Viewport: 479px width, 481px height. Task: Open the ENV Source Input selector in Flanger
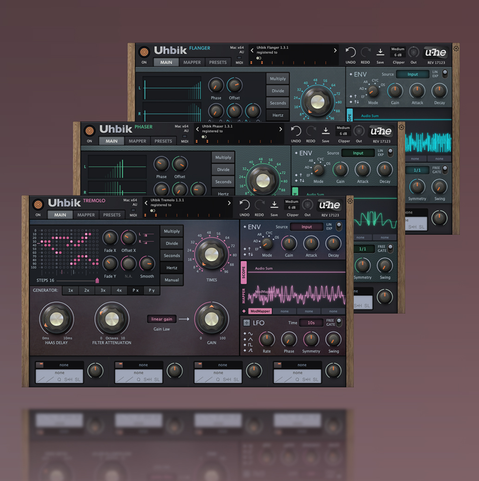[413, 74]
